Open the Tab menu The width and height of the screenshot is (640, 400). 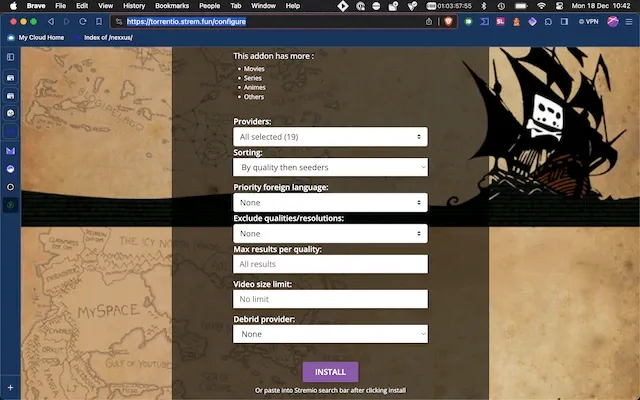[x=236, y=6]
